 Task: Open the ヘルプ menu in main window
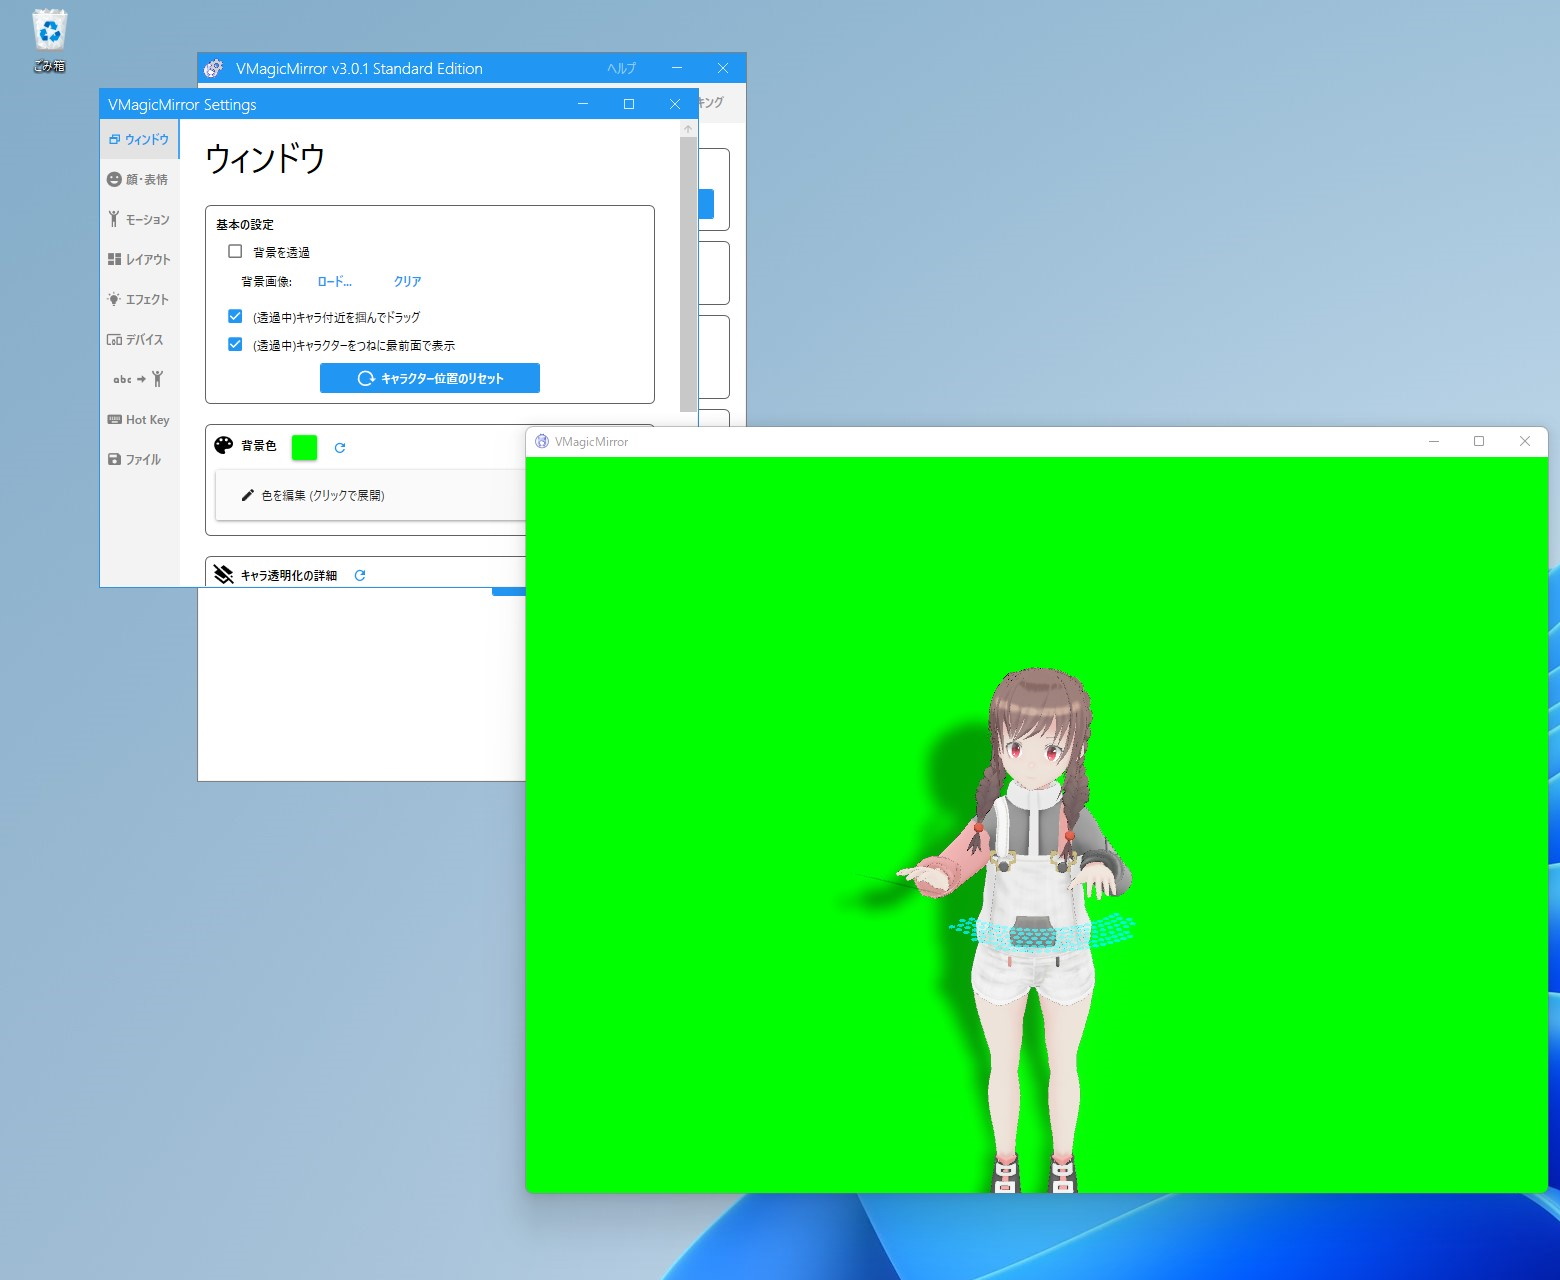tap(621, 68)
